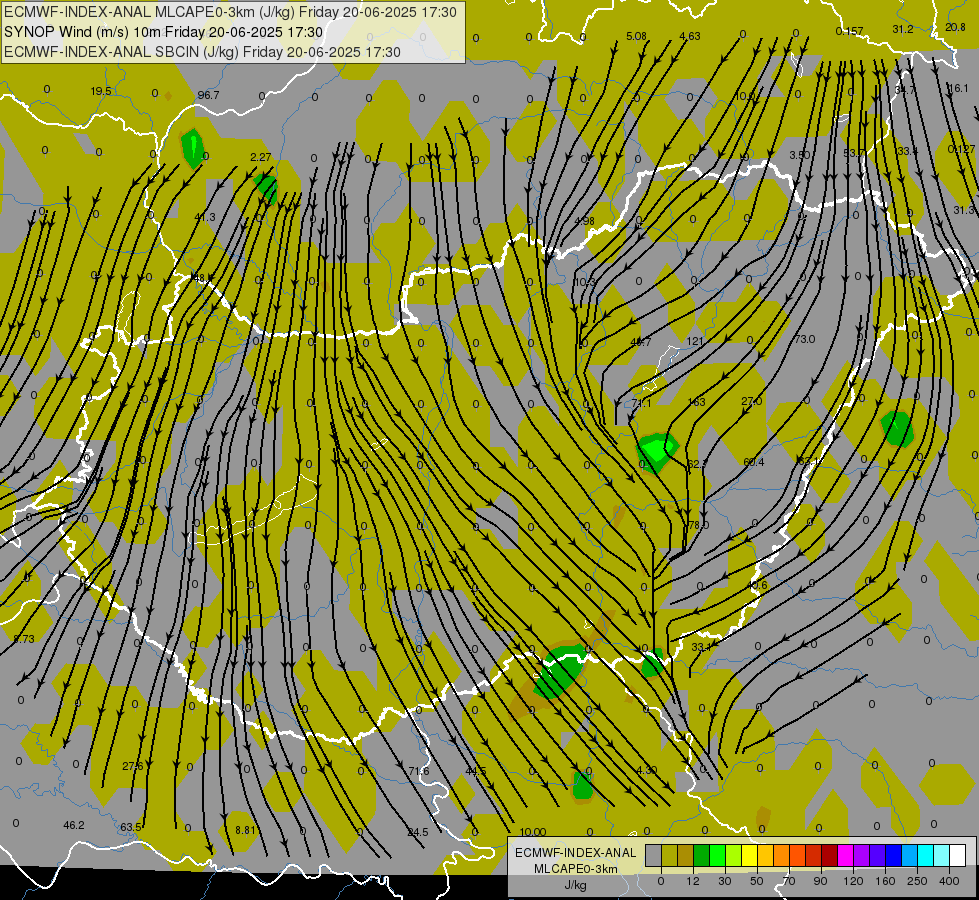Screen dimensions: 979x900
Task: Select the map value '121'
Action: pyautogui.click(x=695, y=341)
